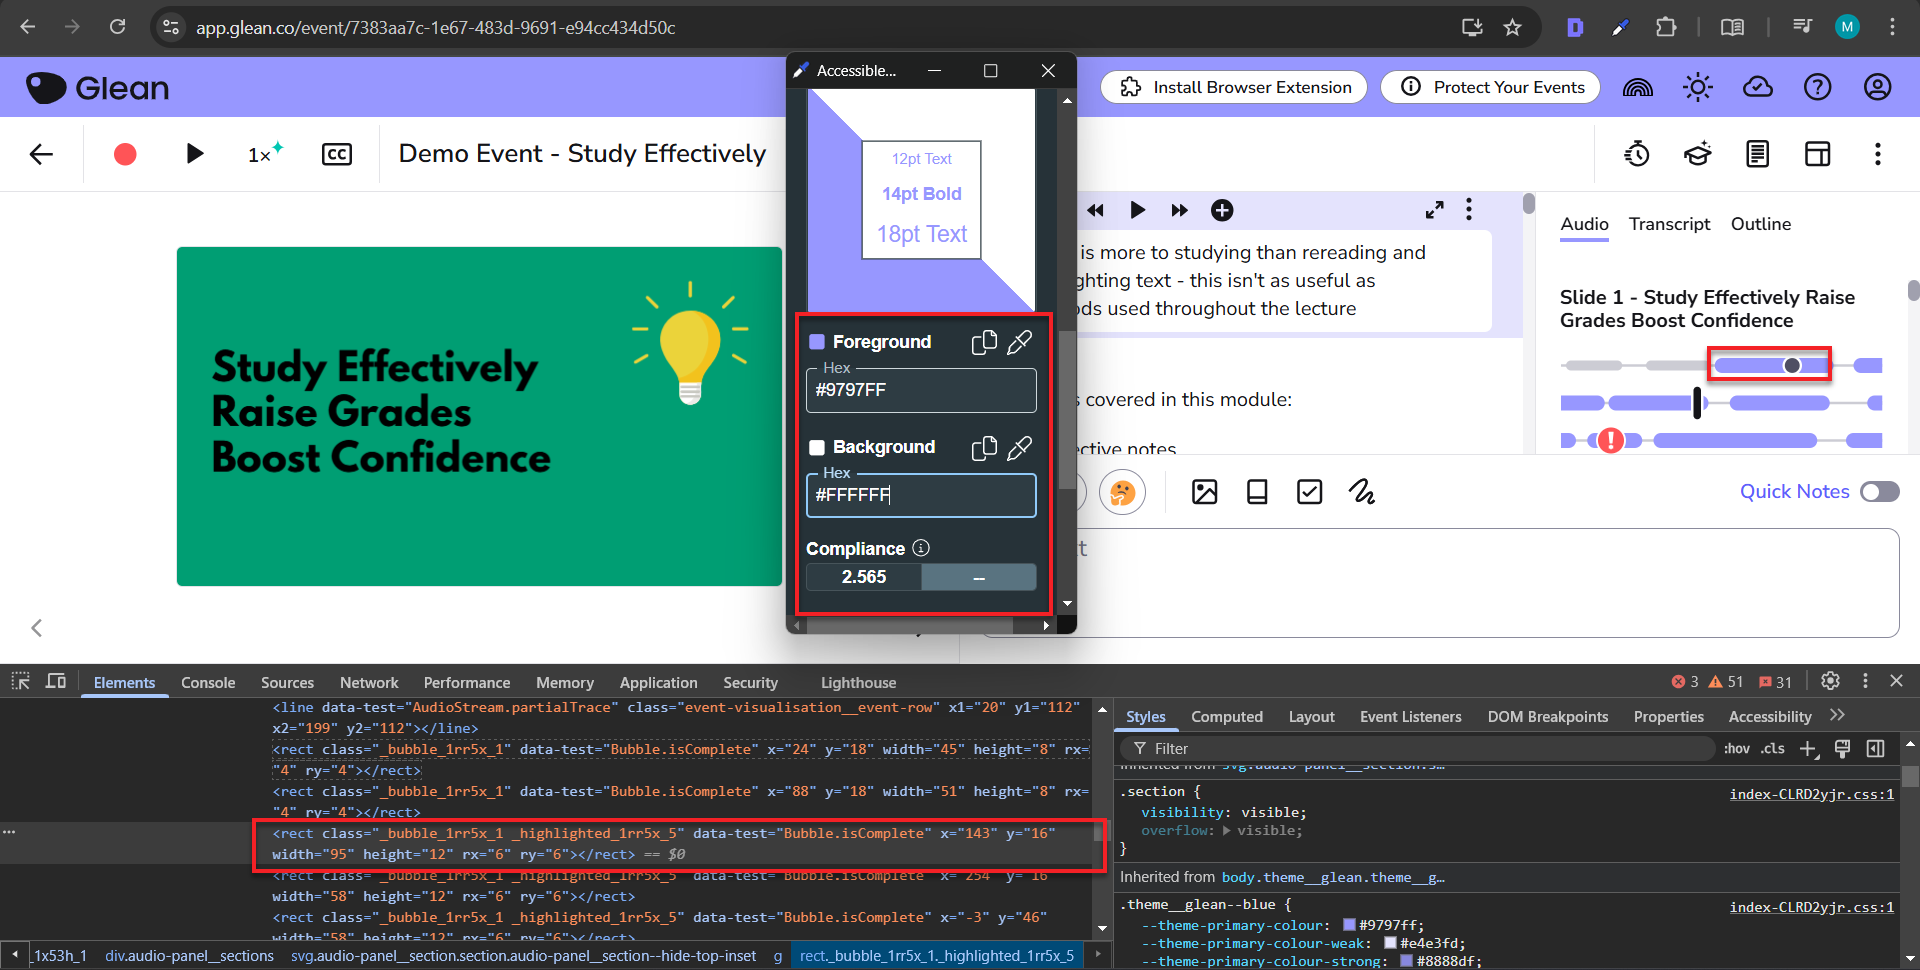The height and width of the screenshot is (970, 1920).
Task: Expand more DevTools style tabs chevron
Action: coord(1837,716)
